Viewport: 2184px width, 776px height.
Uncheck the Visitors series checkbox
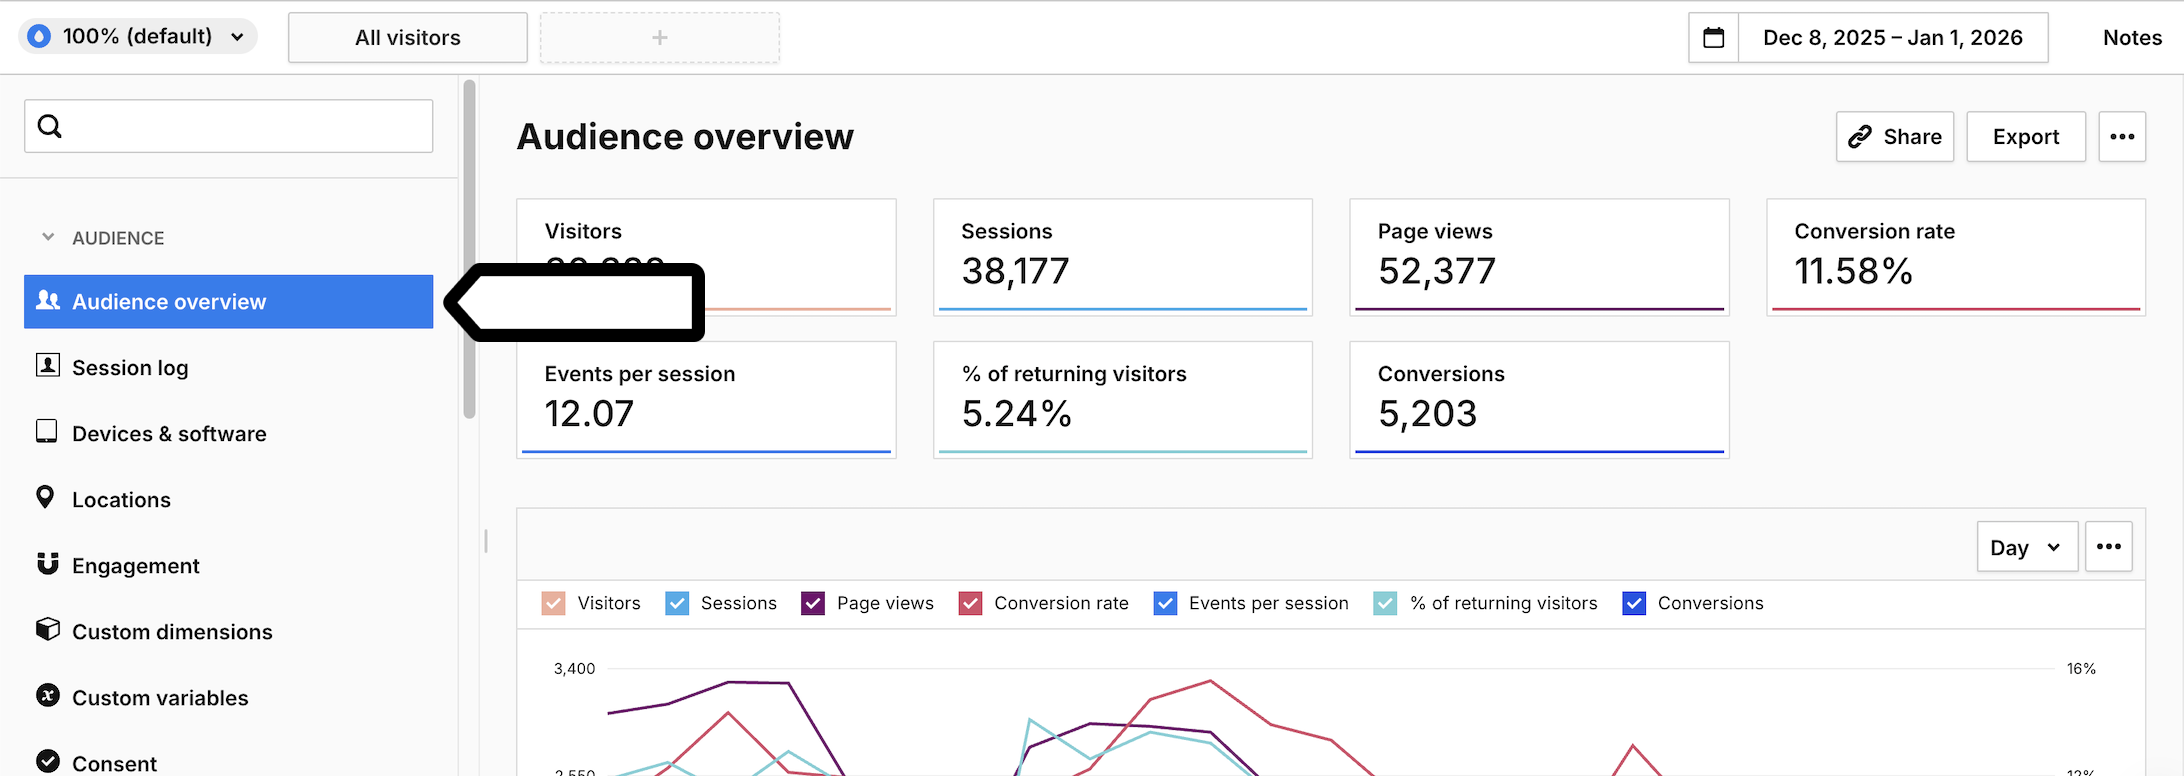(553, 603)
